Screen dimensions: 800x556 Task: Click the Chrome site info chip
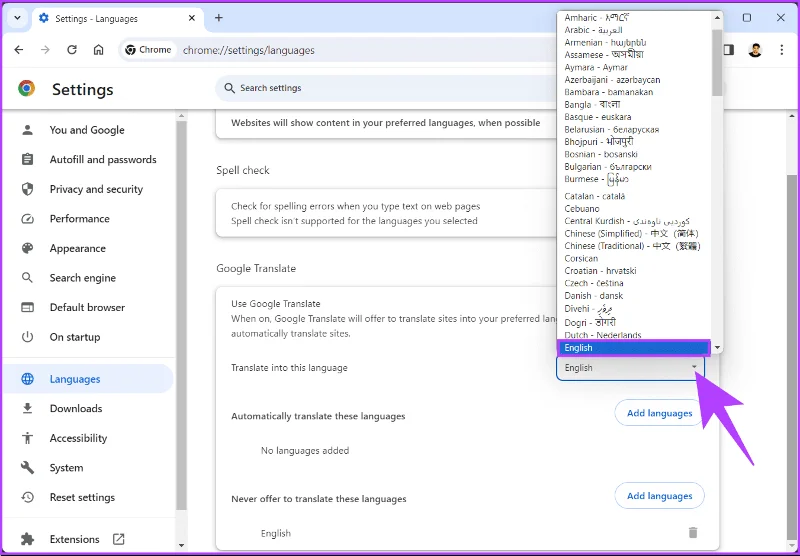click(148, 49)
